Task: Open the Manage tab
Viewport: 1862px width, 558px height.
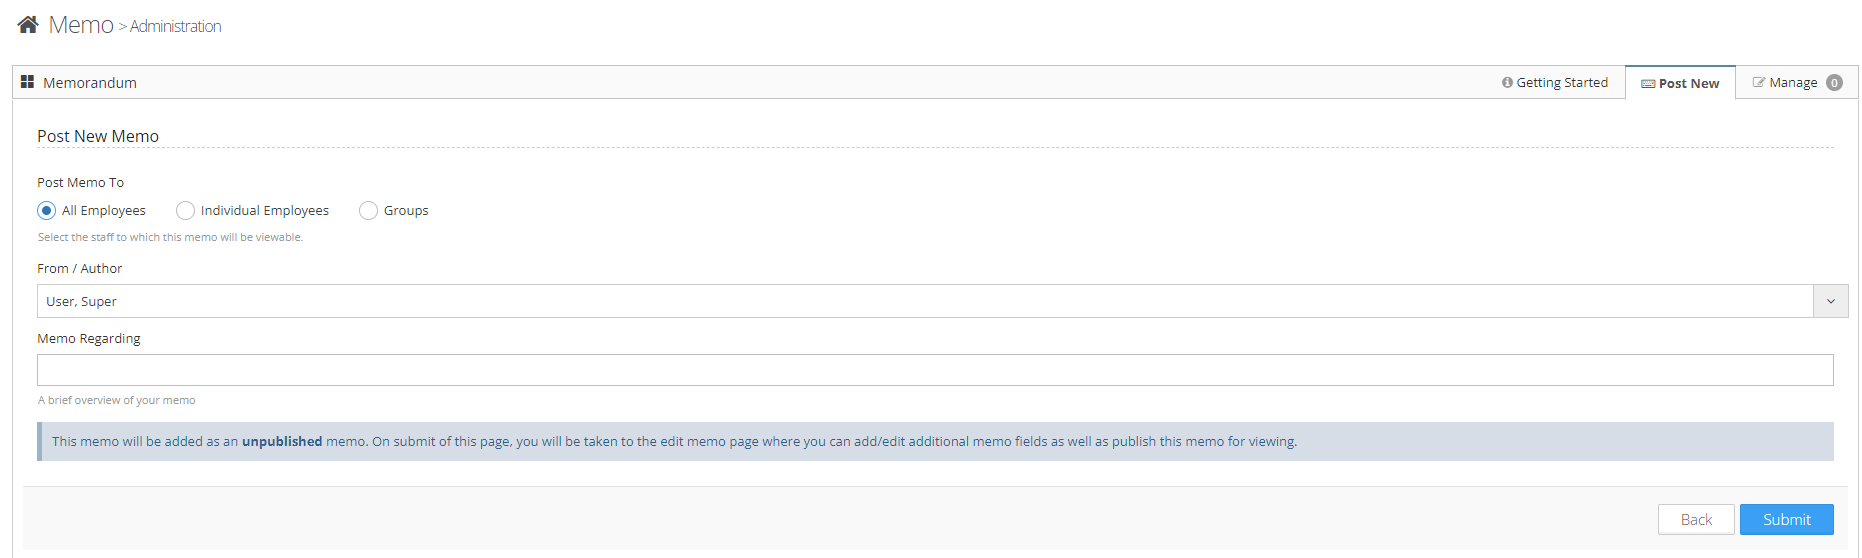Action: tap(1793, 83)
